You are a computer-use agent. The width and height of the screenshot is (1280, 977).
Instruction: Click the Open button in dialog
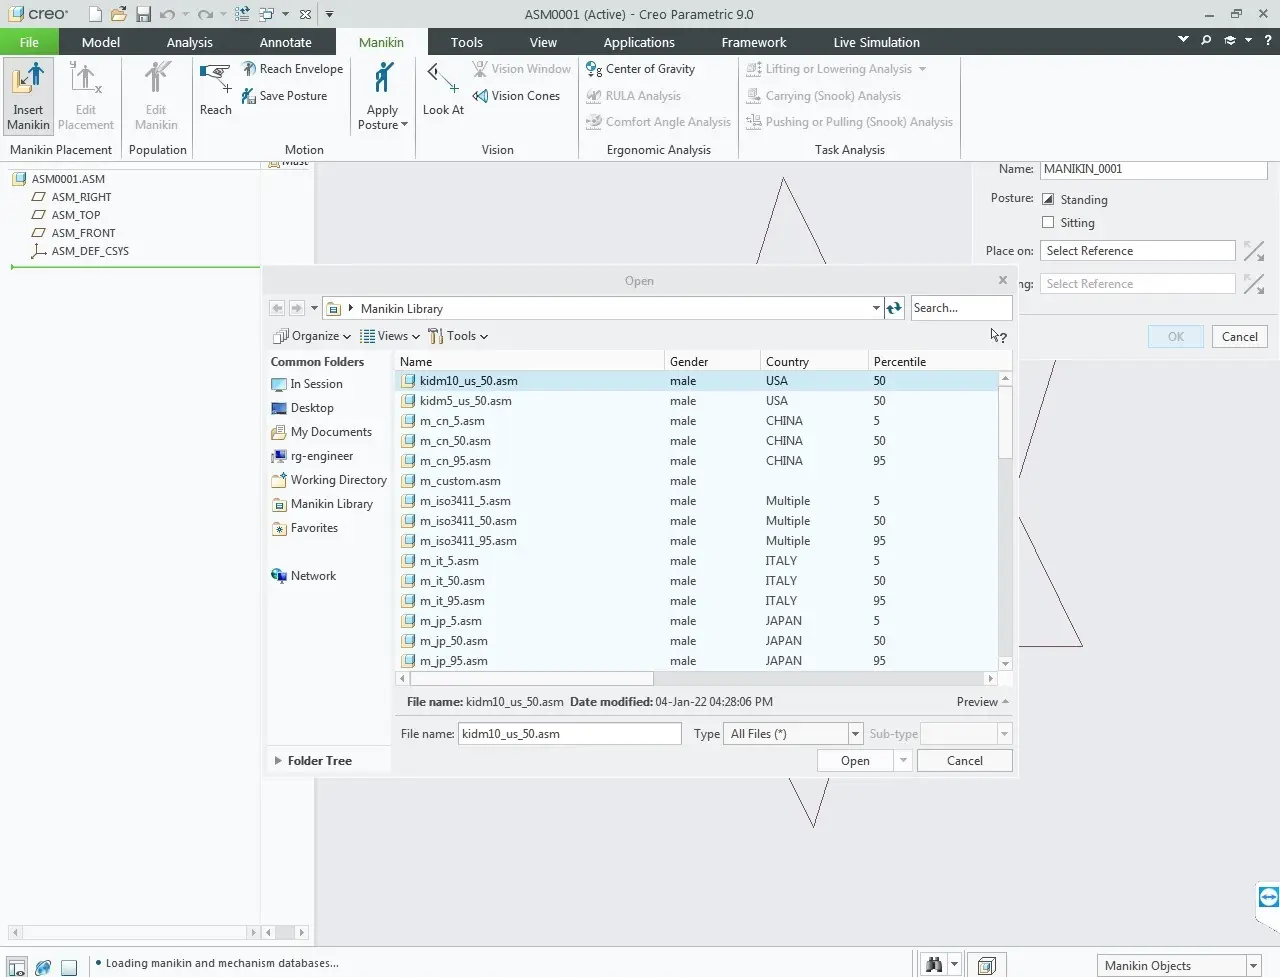855,761
